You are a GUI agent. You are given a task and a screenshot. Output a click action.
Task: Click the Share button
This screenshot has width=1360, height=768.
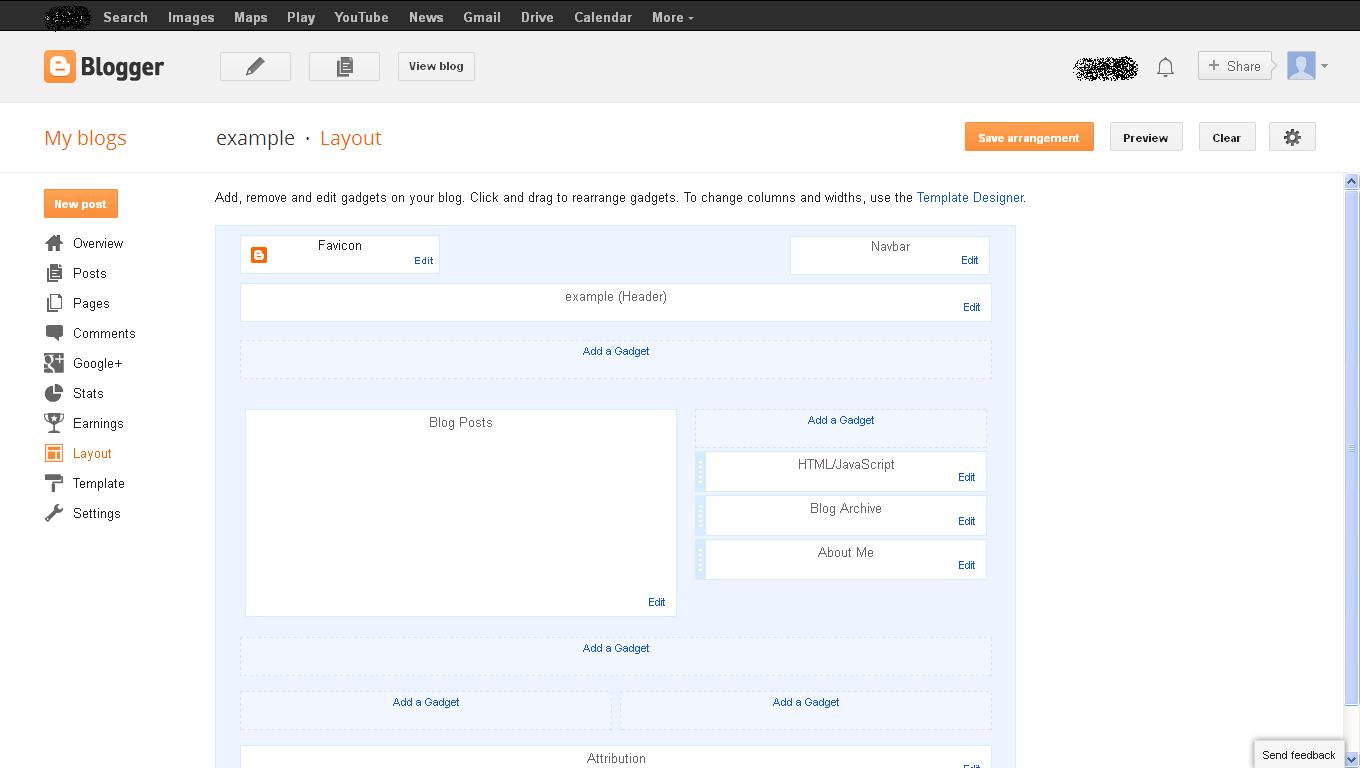(x=1235, y=66)
